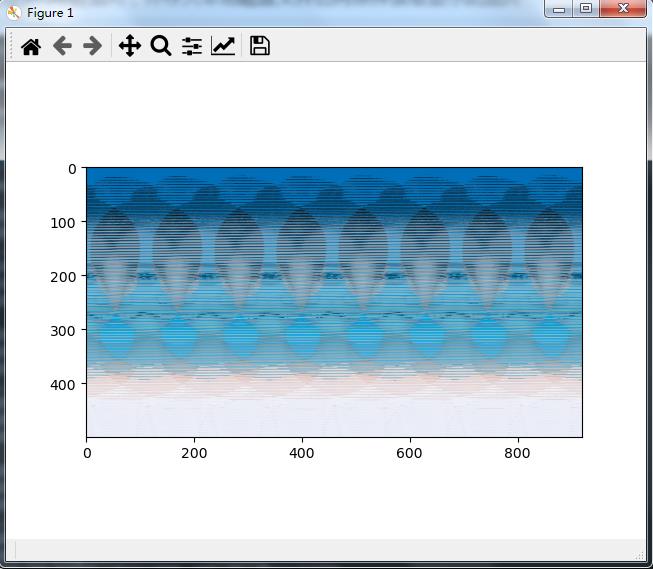Maximize the Figure 1 window
Viewport: 653px width, 569px height.
pos(586,8)
